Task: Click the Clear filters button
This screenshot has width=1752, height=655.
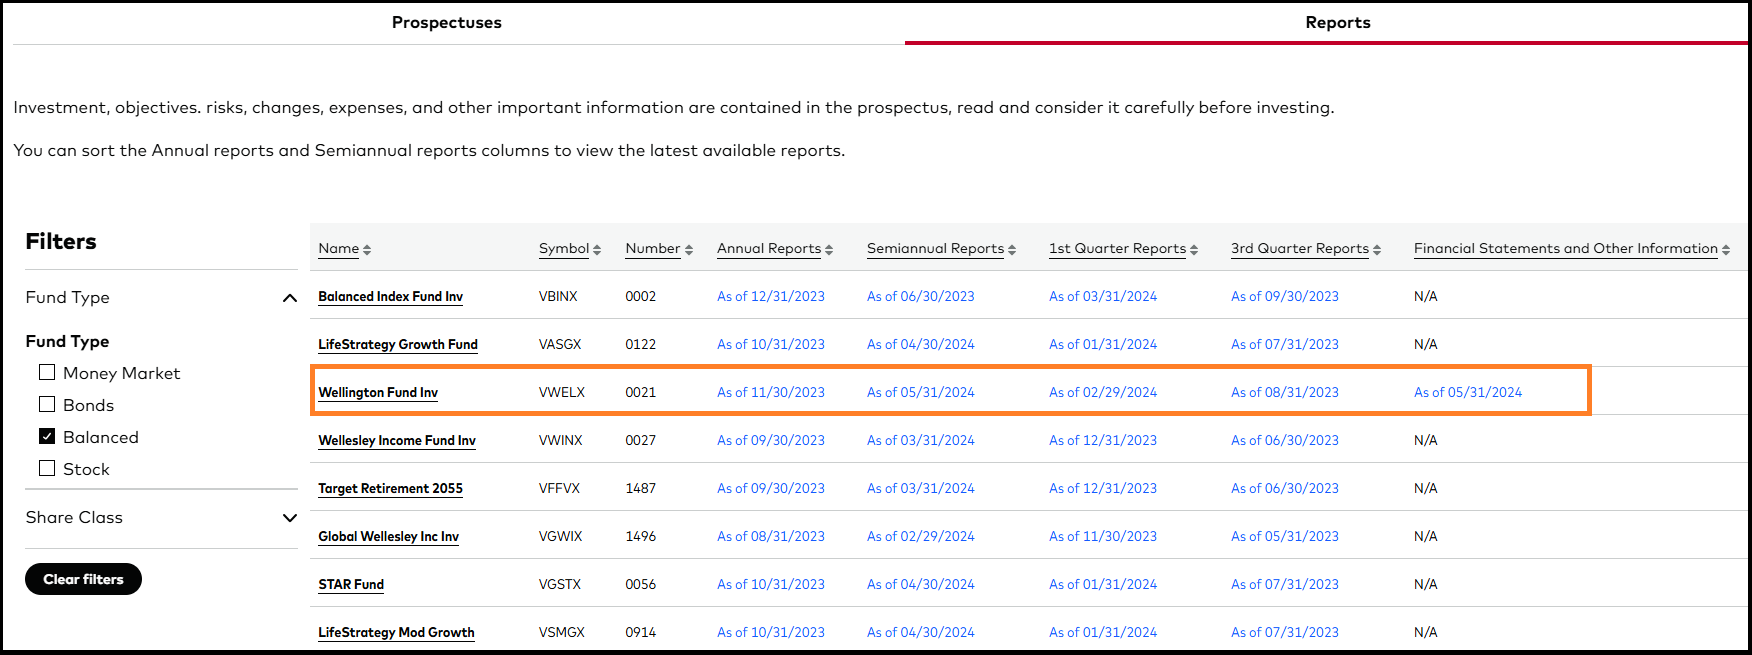Action: (x=83, y=579)
